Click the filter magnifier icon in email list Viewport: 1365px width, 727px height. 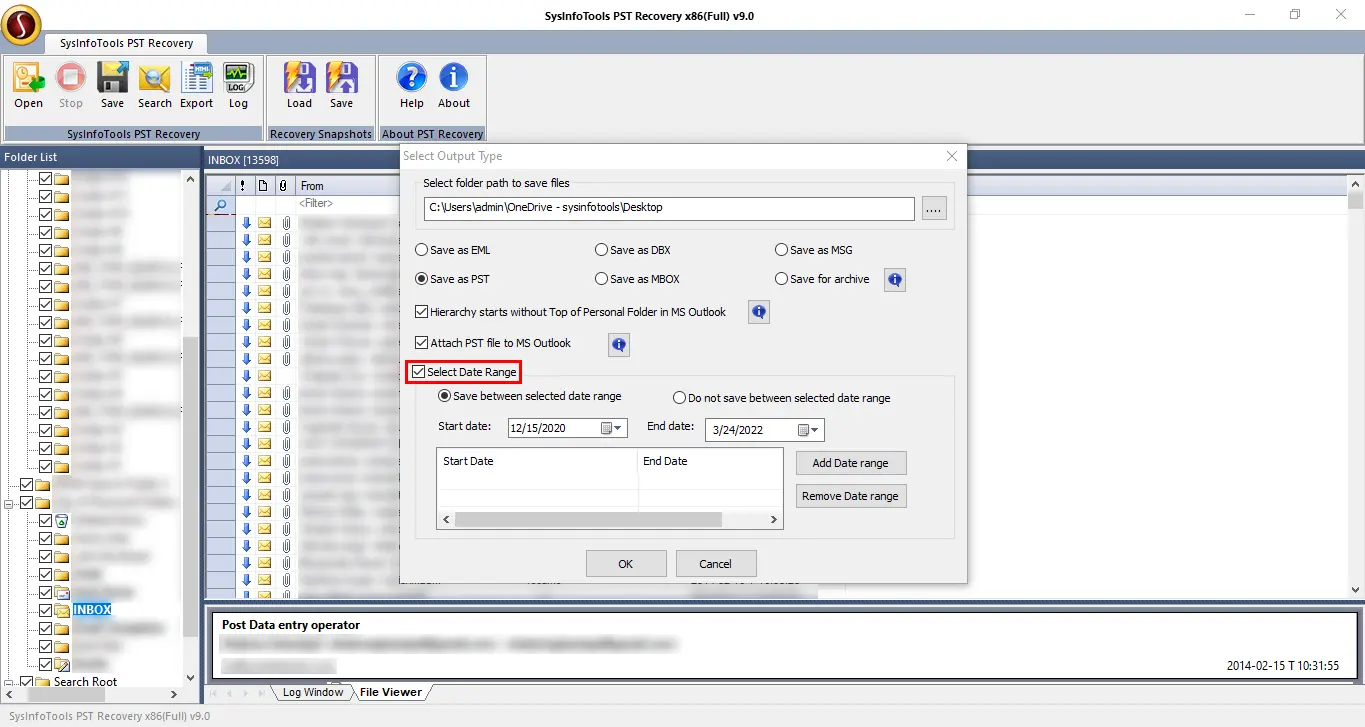(221, 205)
